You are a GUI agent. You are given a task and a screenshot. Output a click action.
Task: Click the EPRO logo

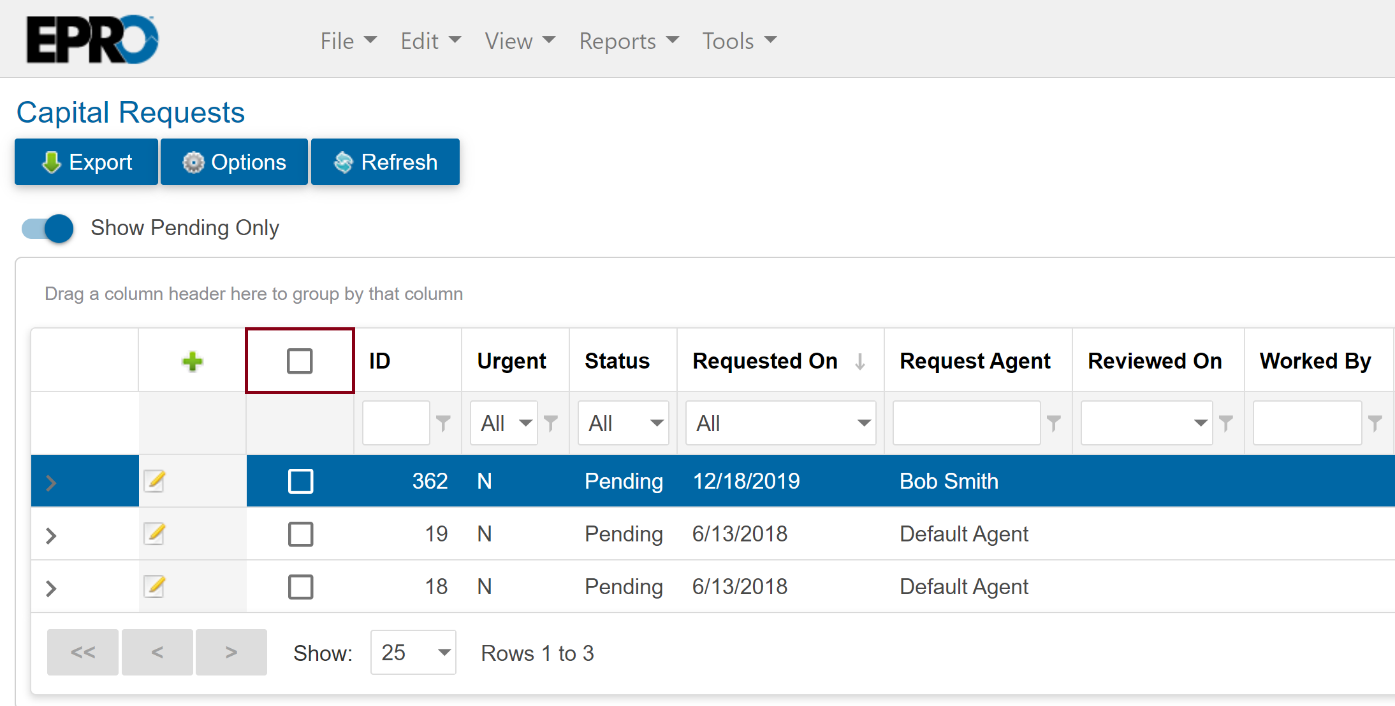[92, 40]
